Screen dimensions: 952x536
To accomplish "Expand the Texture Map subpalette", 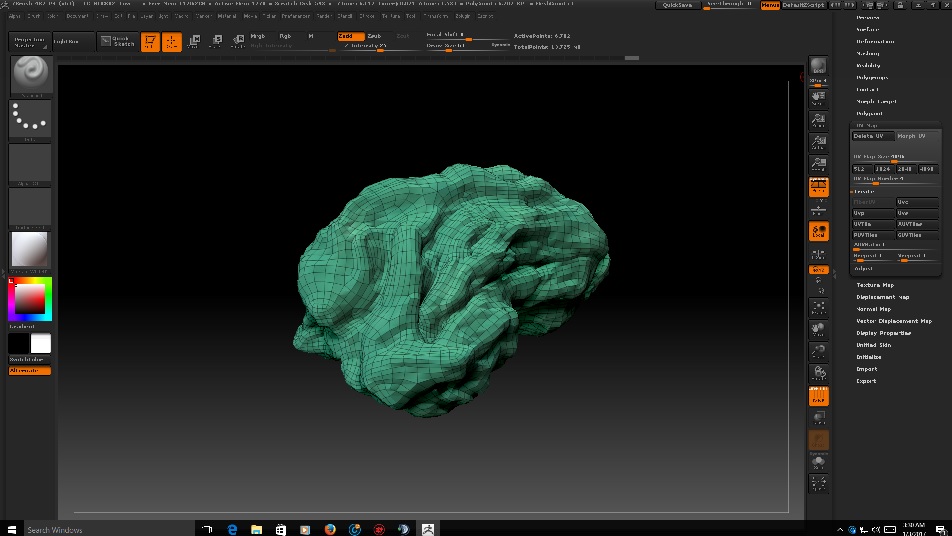I will (875, 285).
